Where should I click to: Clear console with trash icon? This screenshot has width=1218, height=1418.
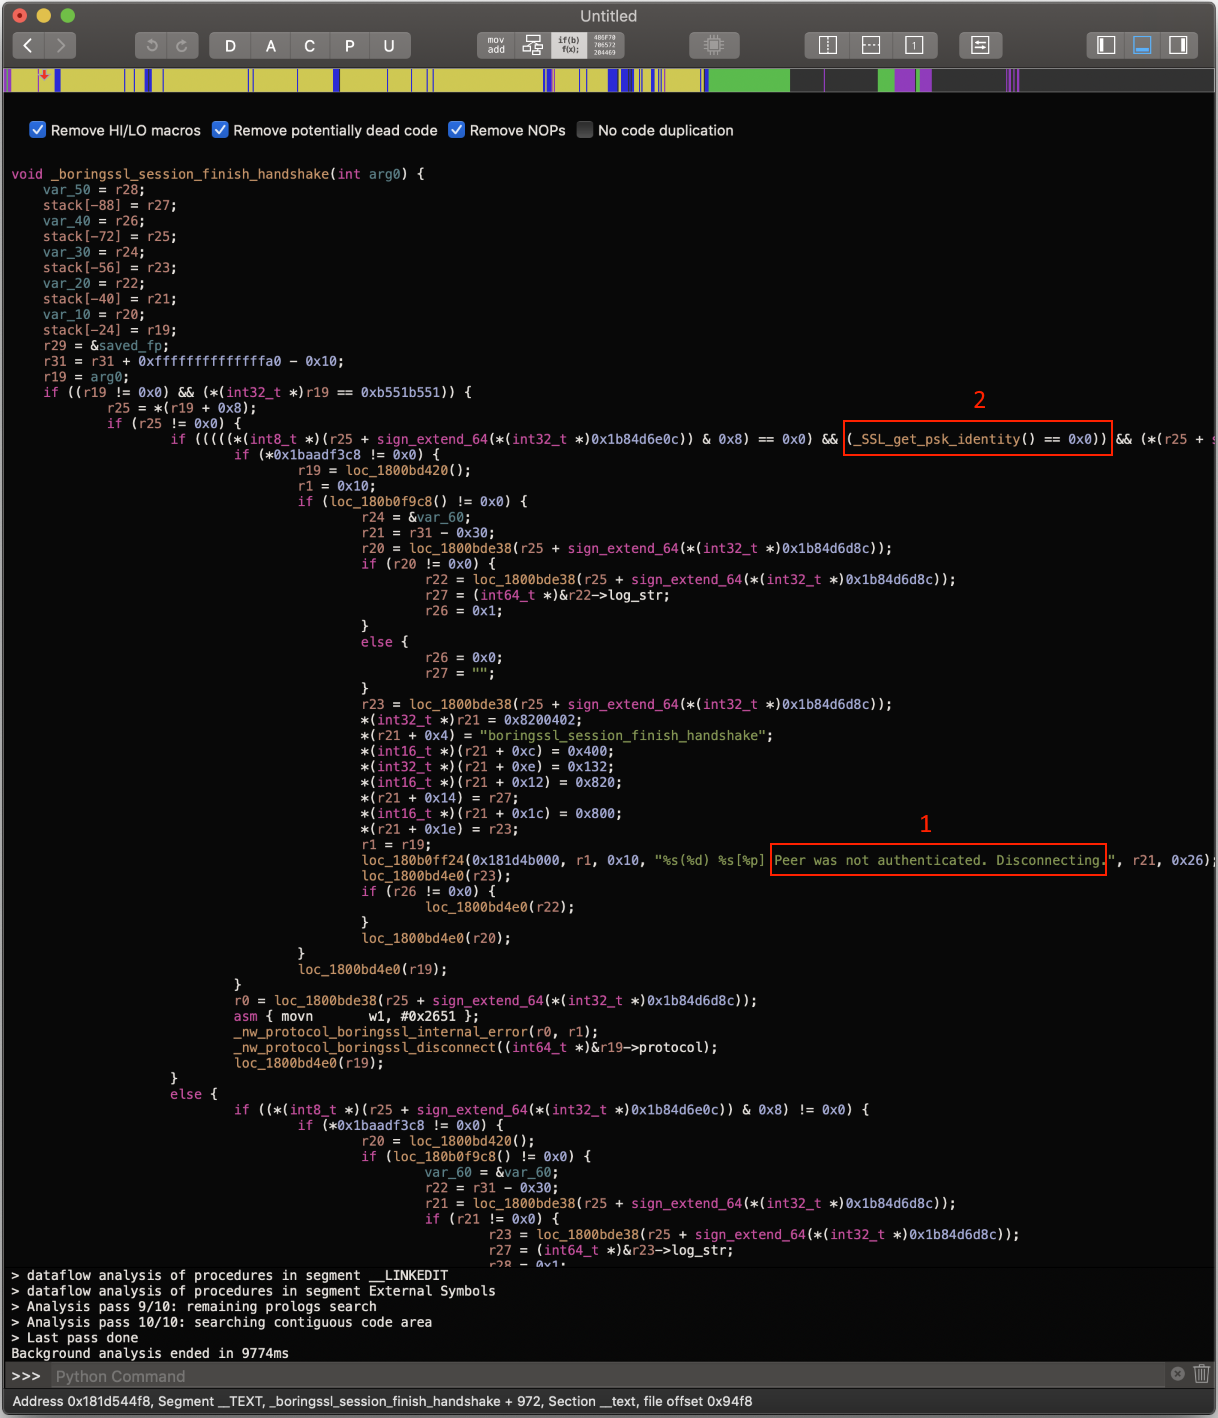point(1201,1374)
